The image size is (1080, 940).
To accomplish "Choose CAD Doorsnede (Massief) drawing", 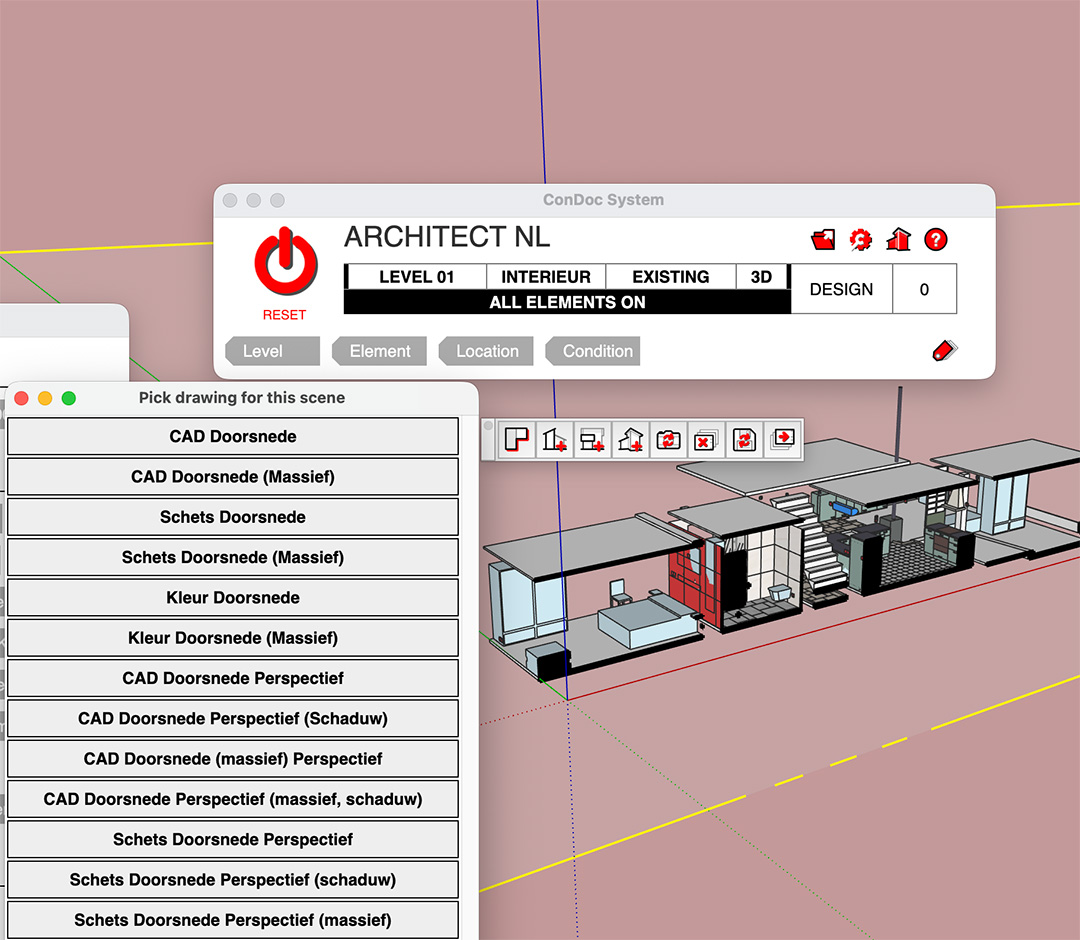I will click(x=233, y=477).
